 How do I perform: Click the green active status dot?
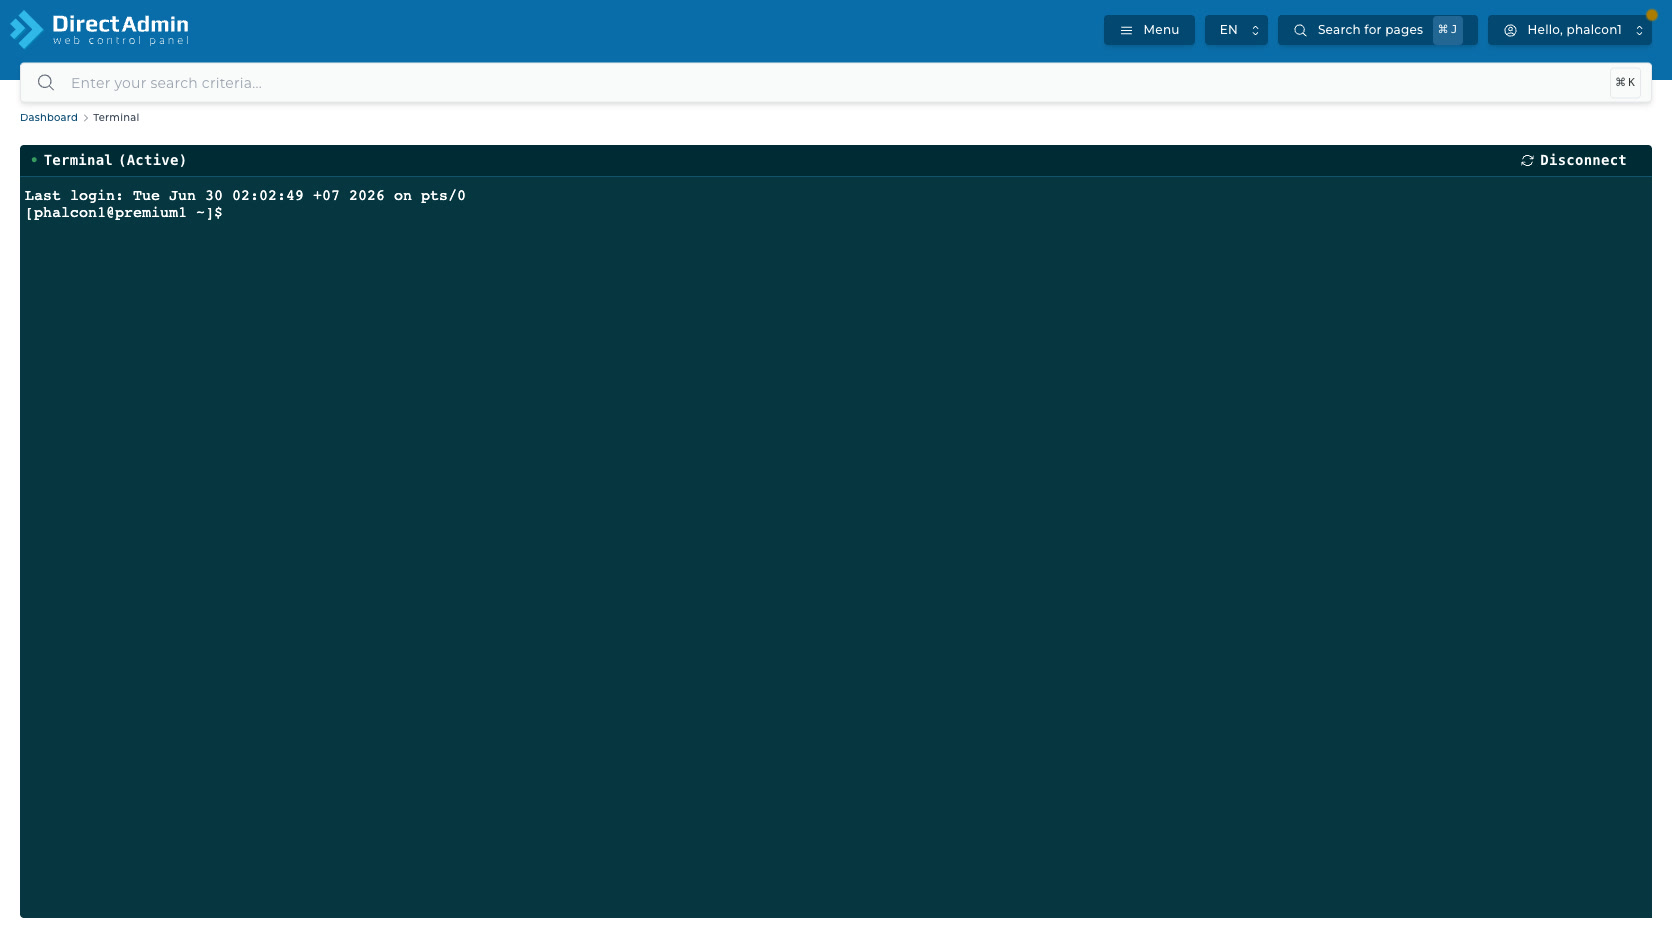pyautogui.click(x=34, y=160)
